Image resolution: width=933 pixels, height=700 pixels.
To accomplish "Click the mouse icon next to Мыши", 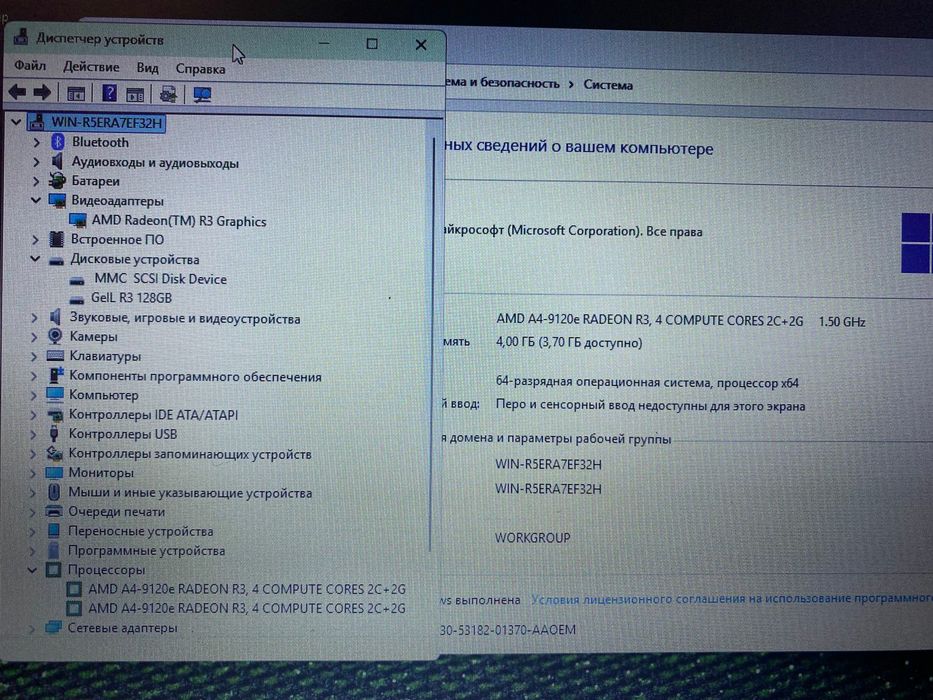I will [x=54, y=492].
